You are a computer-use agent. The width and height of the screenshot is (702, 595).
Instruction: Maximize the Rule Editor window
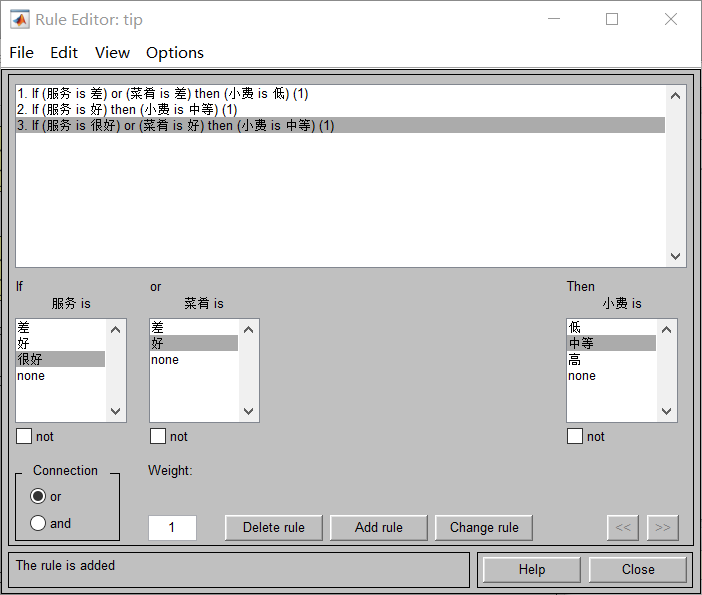click(x=612, y=19)
